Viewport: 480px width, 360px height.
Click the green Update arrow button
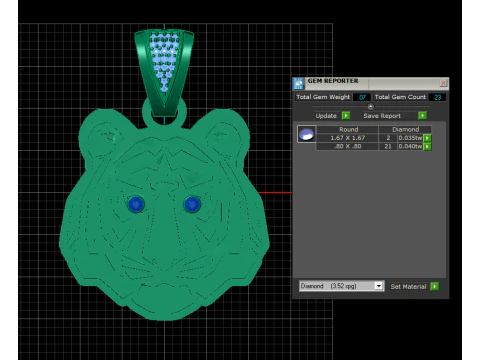coord(346,116)
